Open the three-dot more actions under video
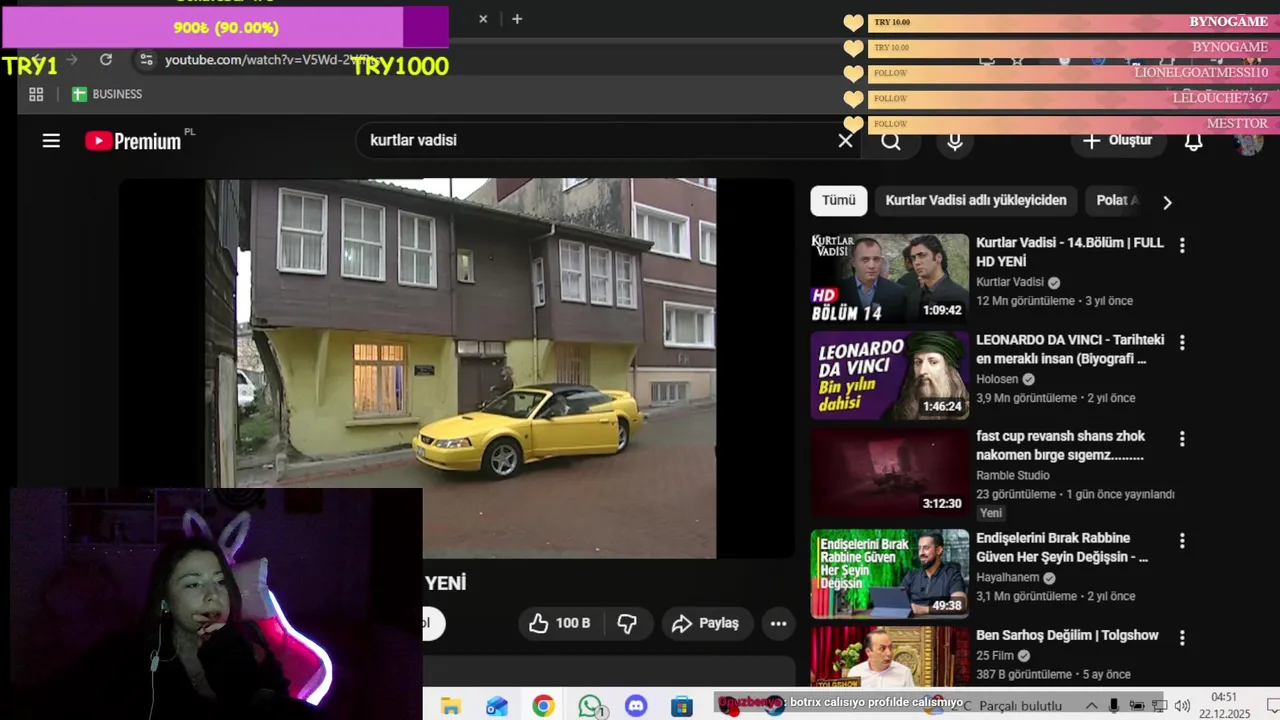This screenshot has height=720, width=1280. coord(778,623)
